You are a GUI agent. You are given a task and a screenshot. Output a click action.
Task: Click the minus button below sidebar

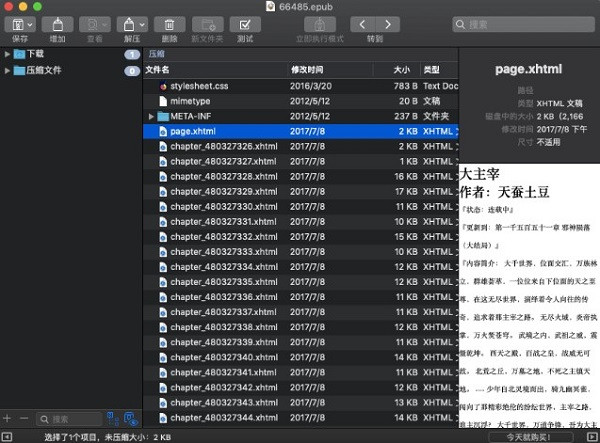tap(24, 419)
